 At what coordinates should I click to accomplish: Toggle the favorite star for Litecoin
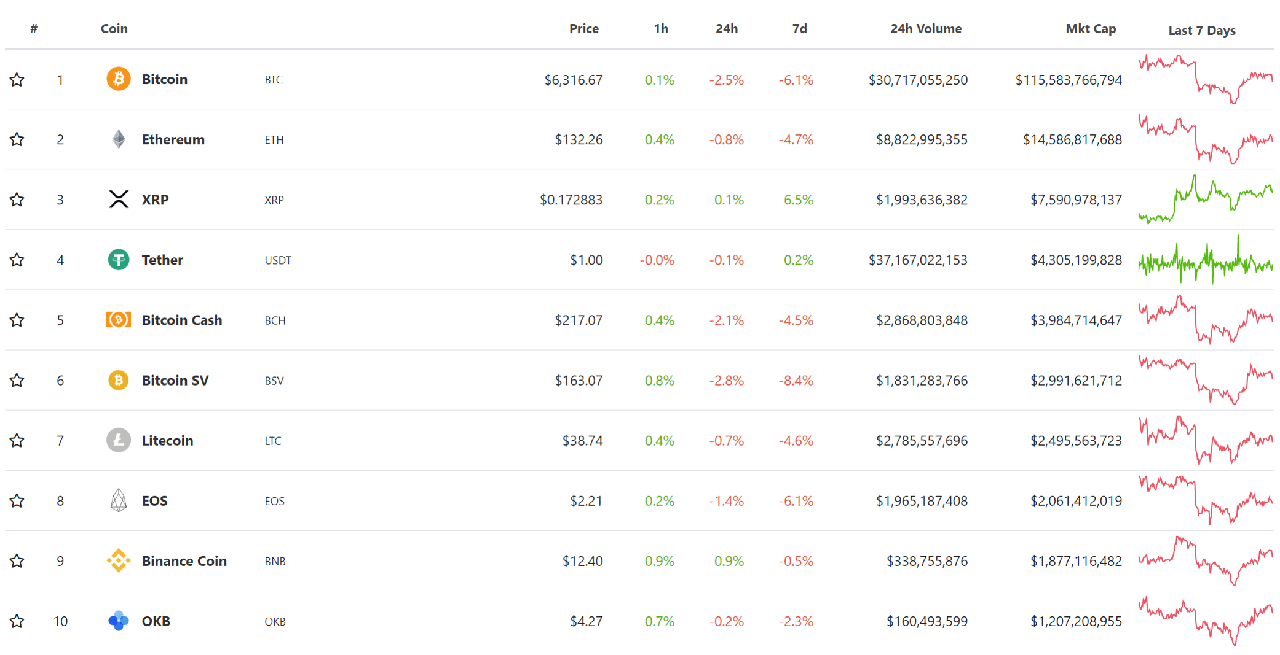(x=17, y=440)
